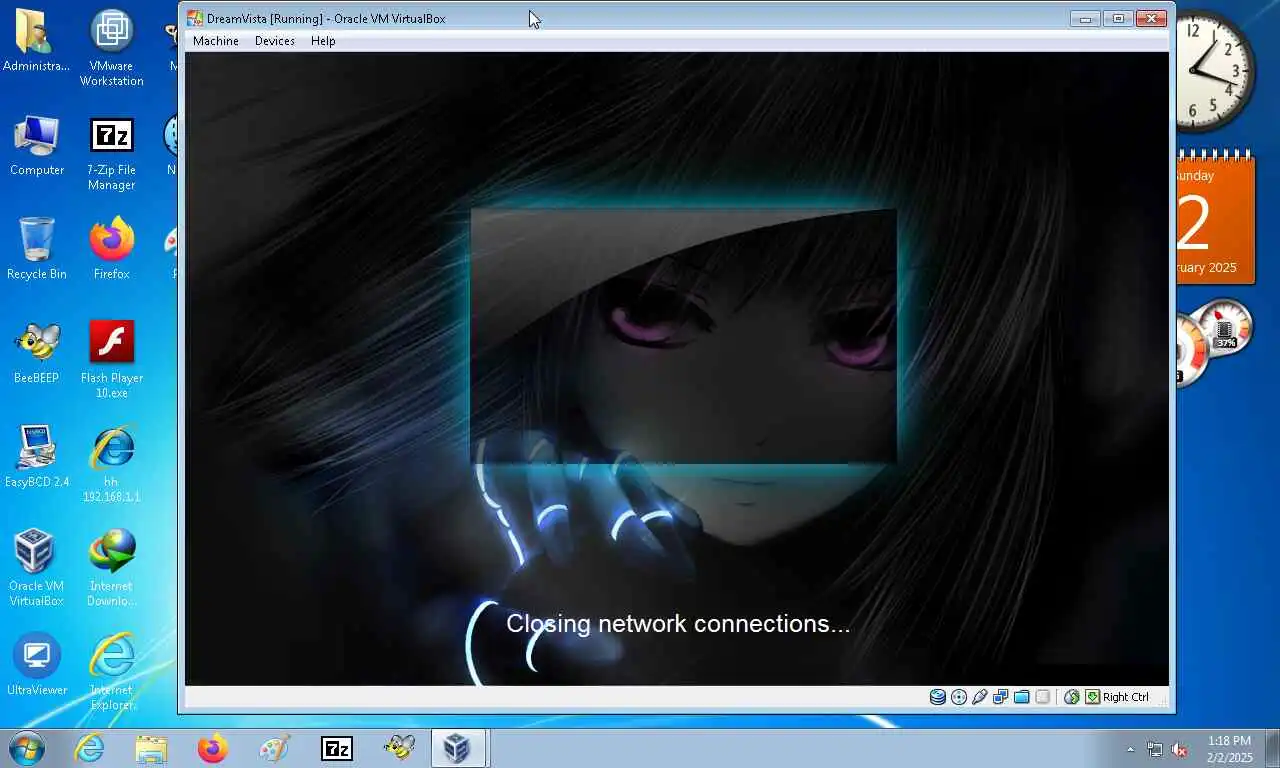This screenshot has height=768, width=1280.
Task: Click the network connection tray icon
Action: [x=1155, y=749]
